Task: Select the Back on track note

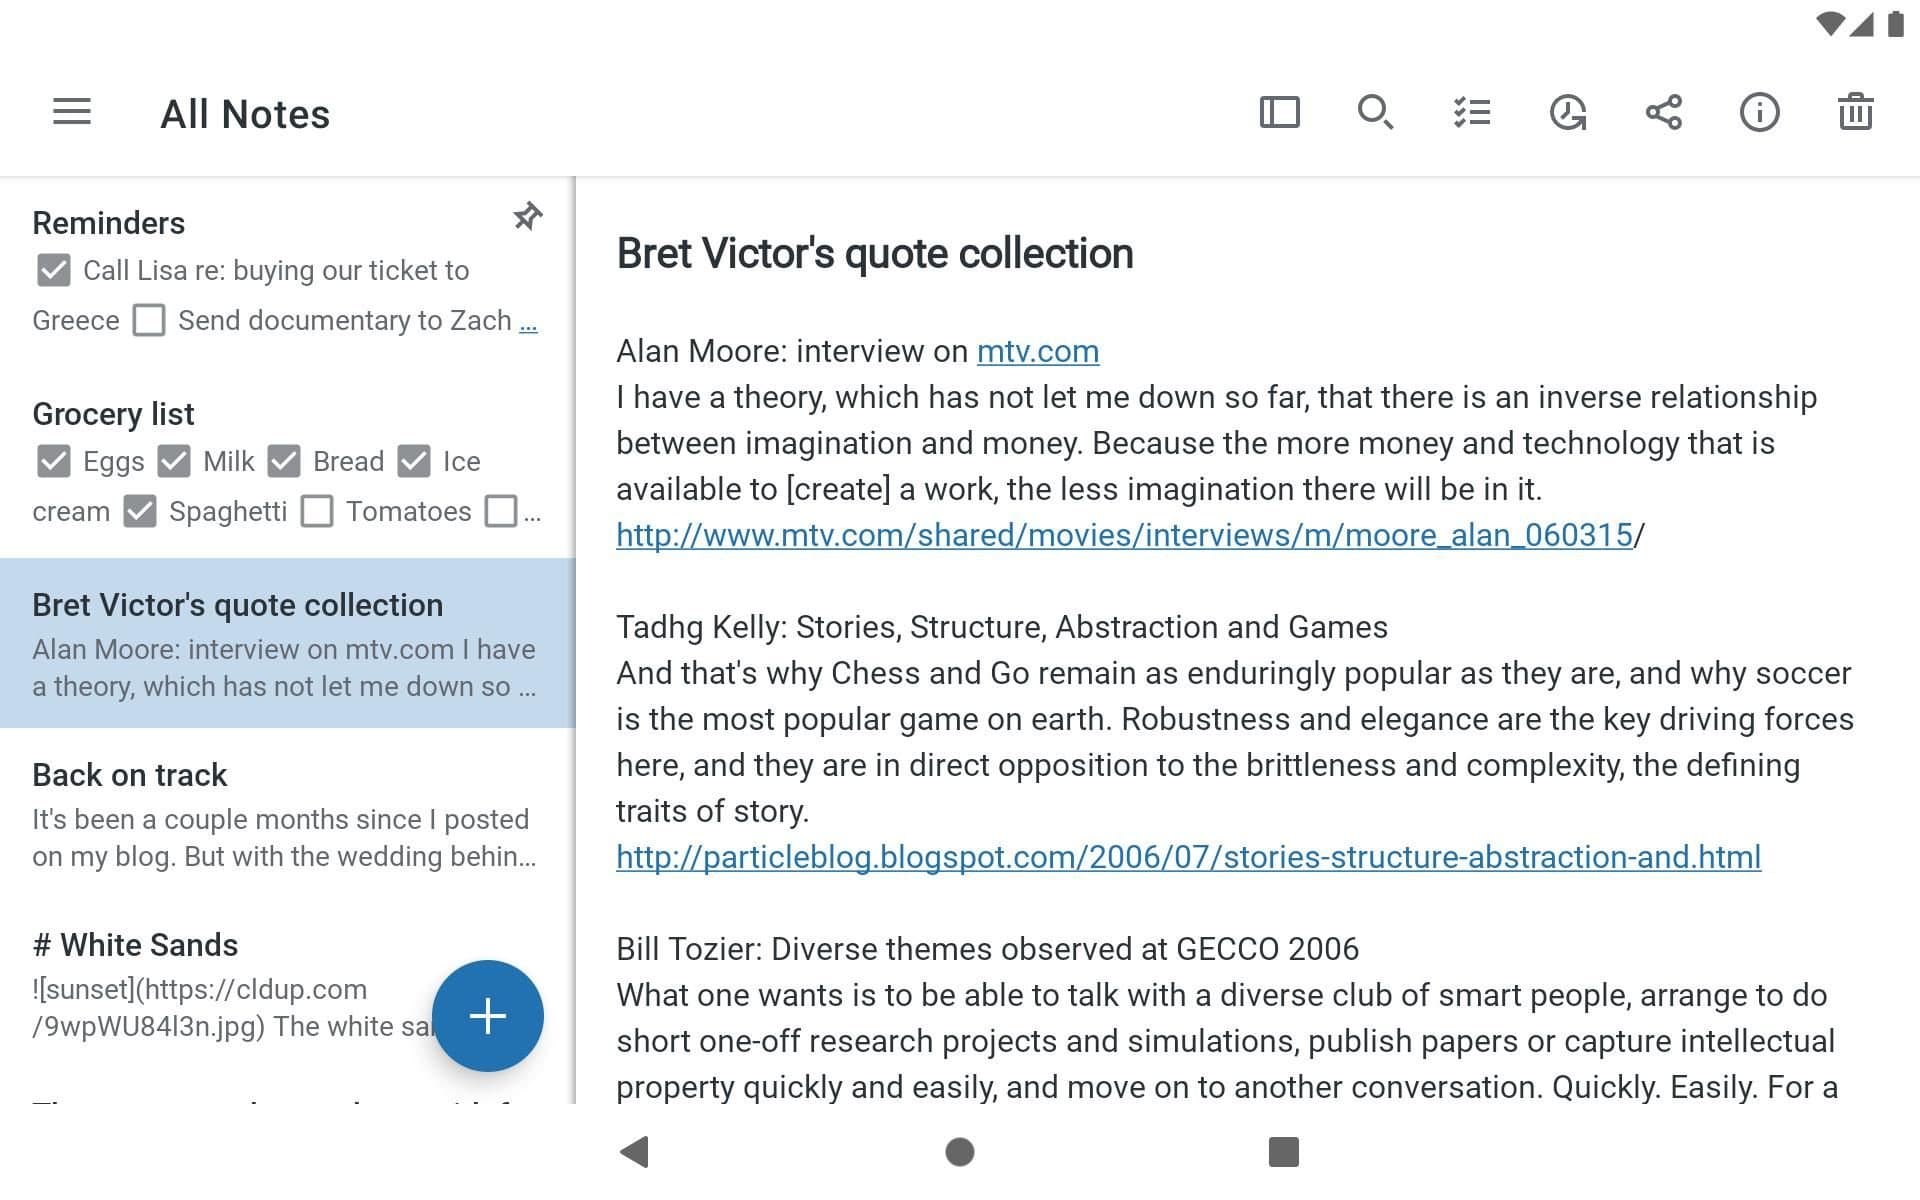Action: tap(285, 812)
